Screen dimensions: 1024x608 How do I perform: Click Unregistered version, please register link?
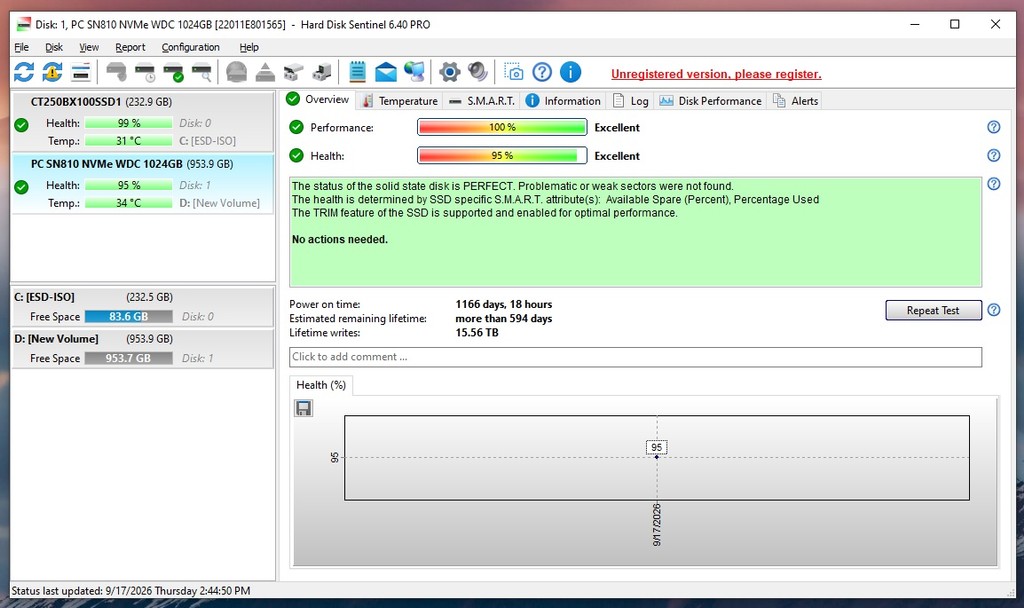tap(716, 74)
